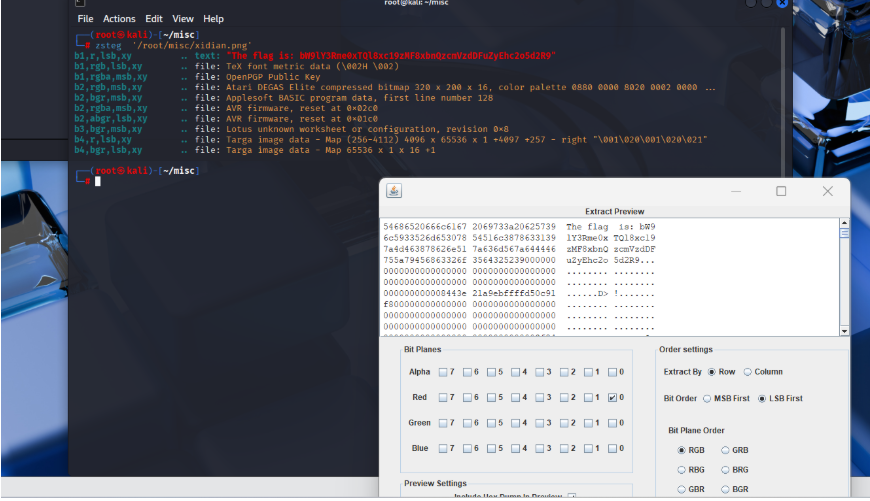Select RBG bit plane order
The height and width of the screenshot is (501, 870).
click(x=681, y=470)
